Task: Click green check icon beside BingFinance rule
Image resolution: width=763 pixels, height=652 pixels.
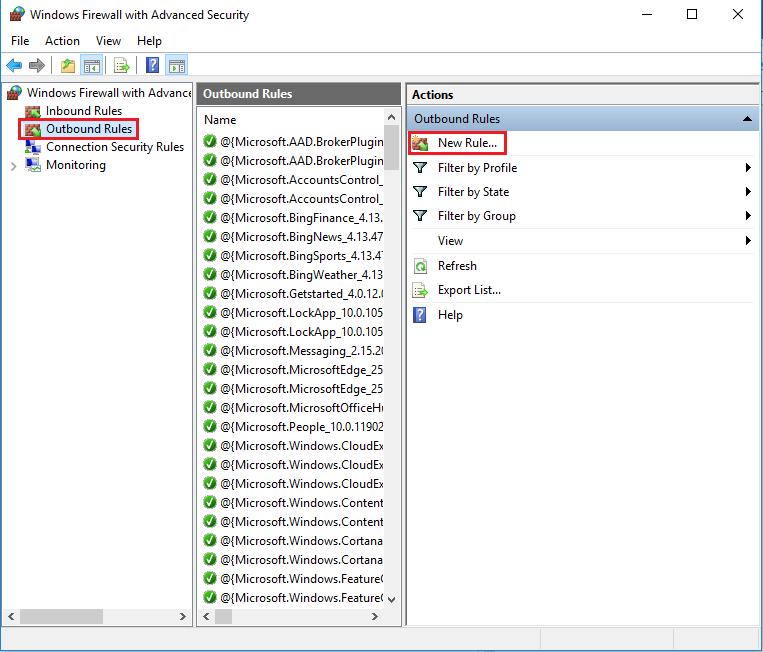Action: coord(210,217)
